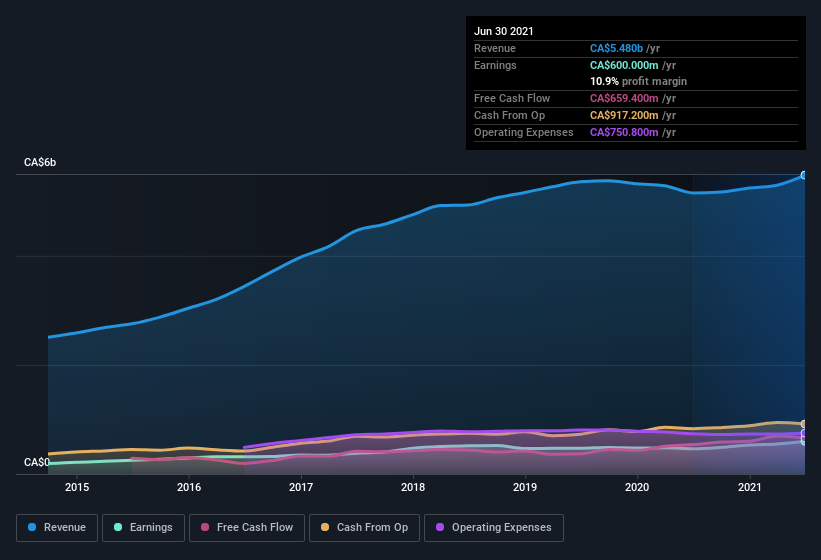Click the 2020 x-axis label
The image size is (821, 560).
[x=637, y=487]
